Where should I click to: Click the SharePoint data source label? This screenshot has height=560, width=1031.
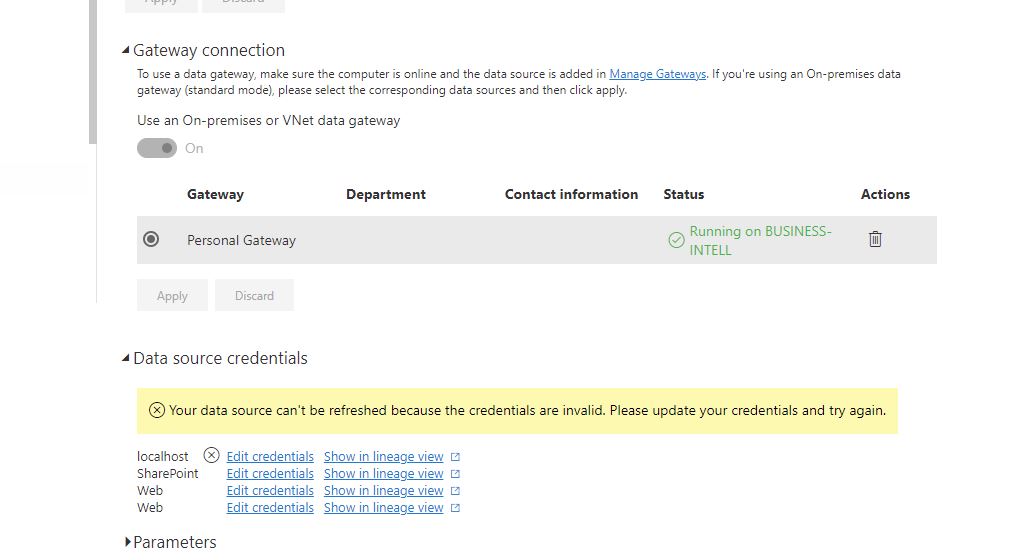[x=168, y=474]
